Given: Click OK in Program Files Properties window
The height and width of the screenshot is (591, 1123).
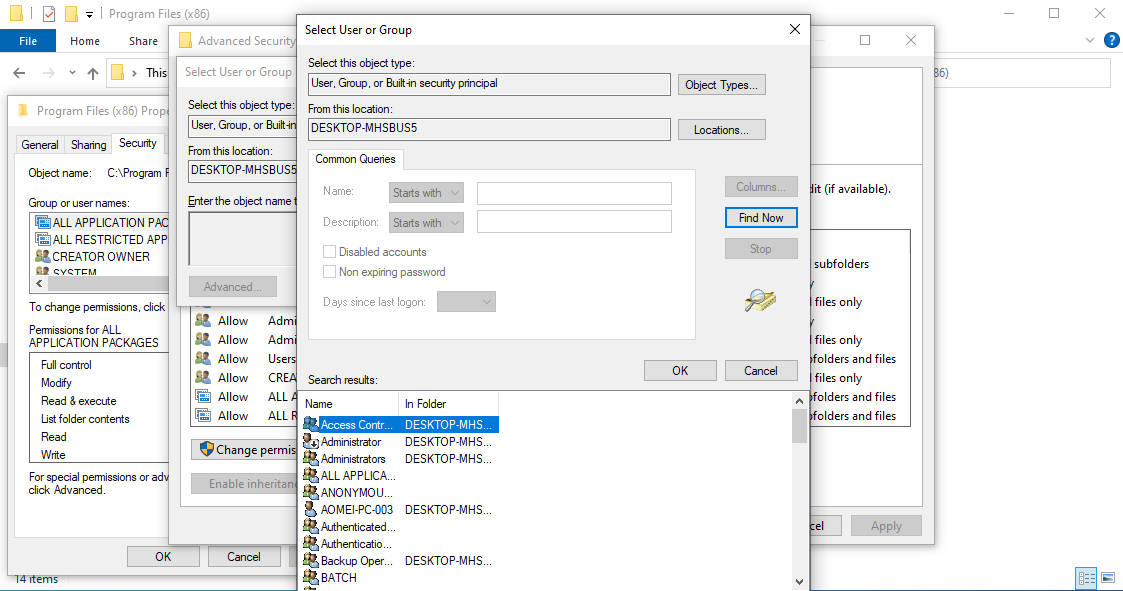Looking at the screenshot, I should 163,557.
